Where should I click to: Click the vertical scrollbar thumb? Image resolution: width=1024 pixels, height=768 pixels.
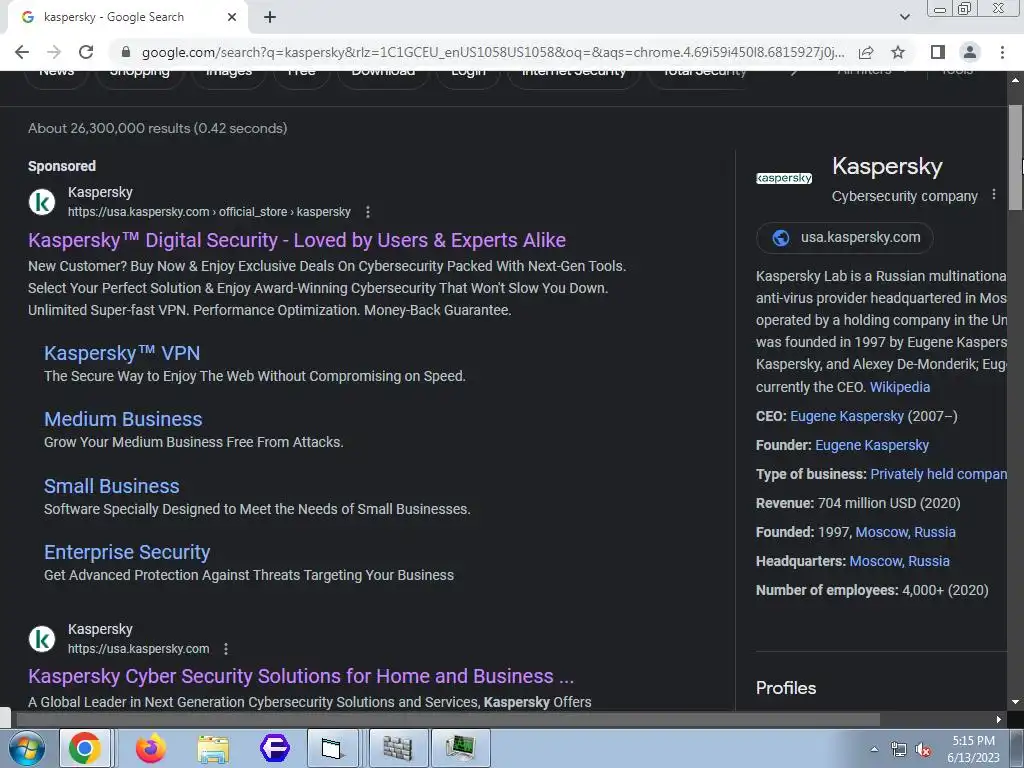coord(1015,157)
